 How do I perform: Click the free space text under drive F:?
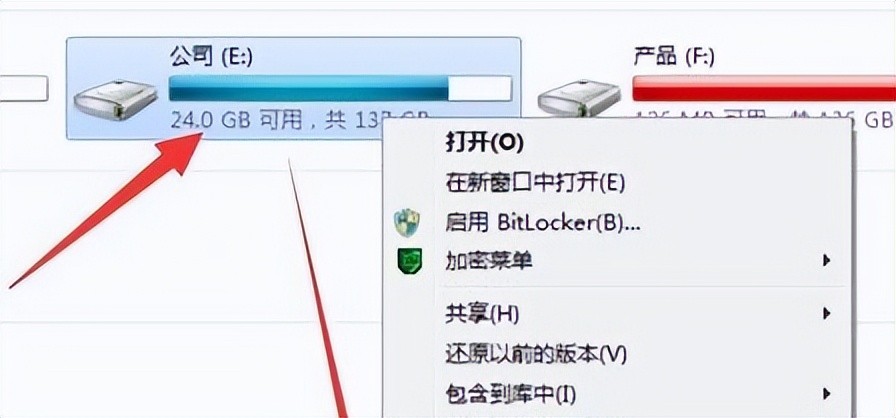[x=763, y=119]
